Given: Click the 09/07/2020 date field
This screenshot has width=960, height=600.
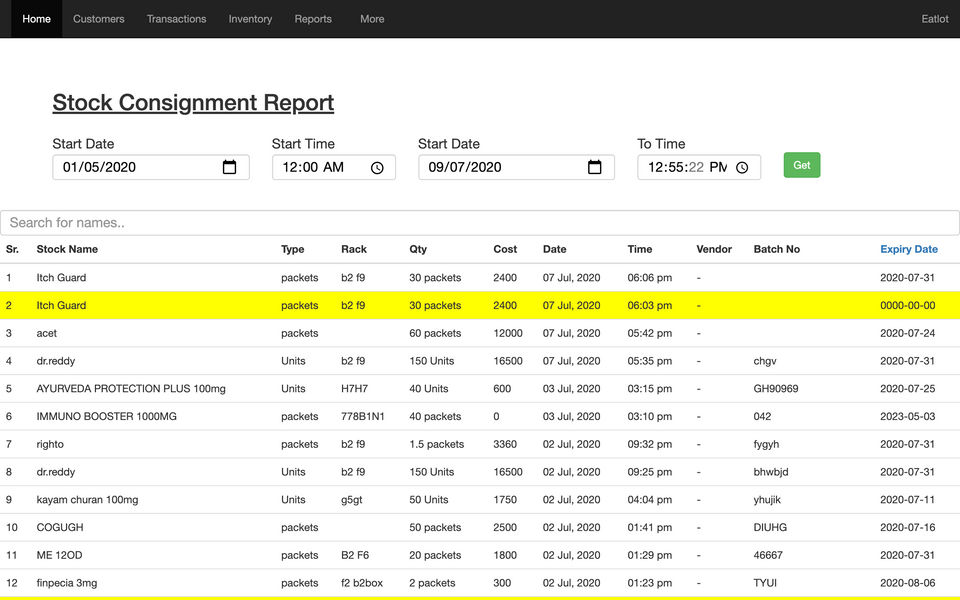Looking at the screenshot, I should click(x=516, y=167).
